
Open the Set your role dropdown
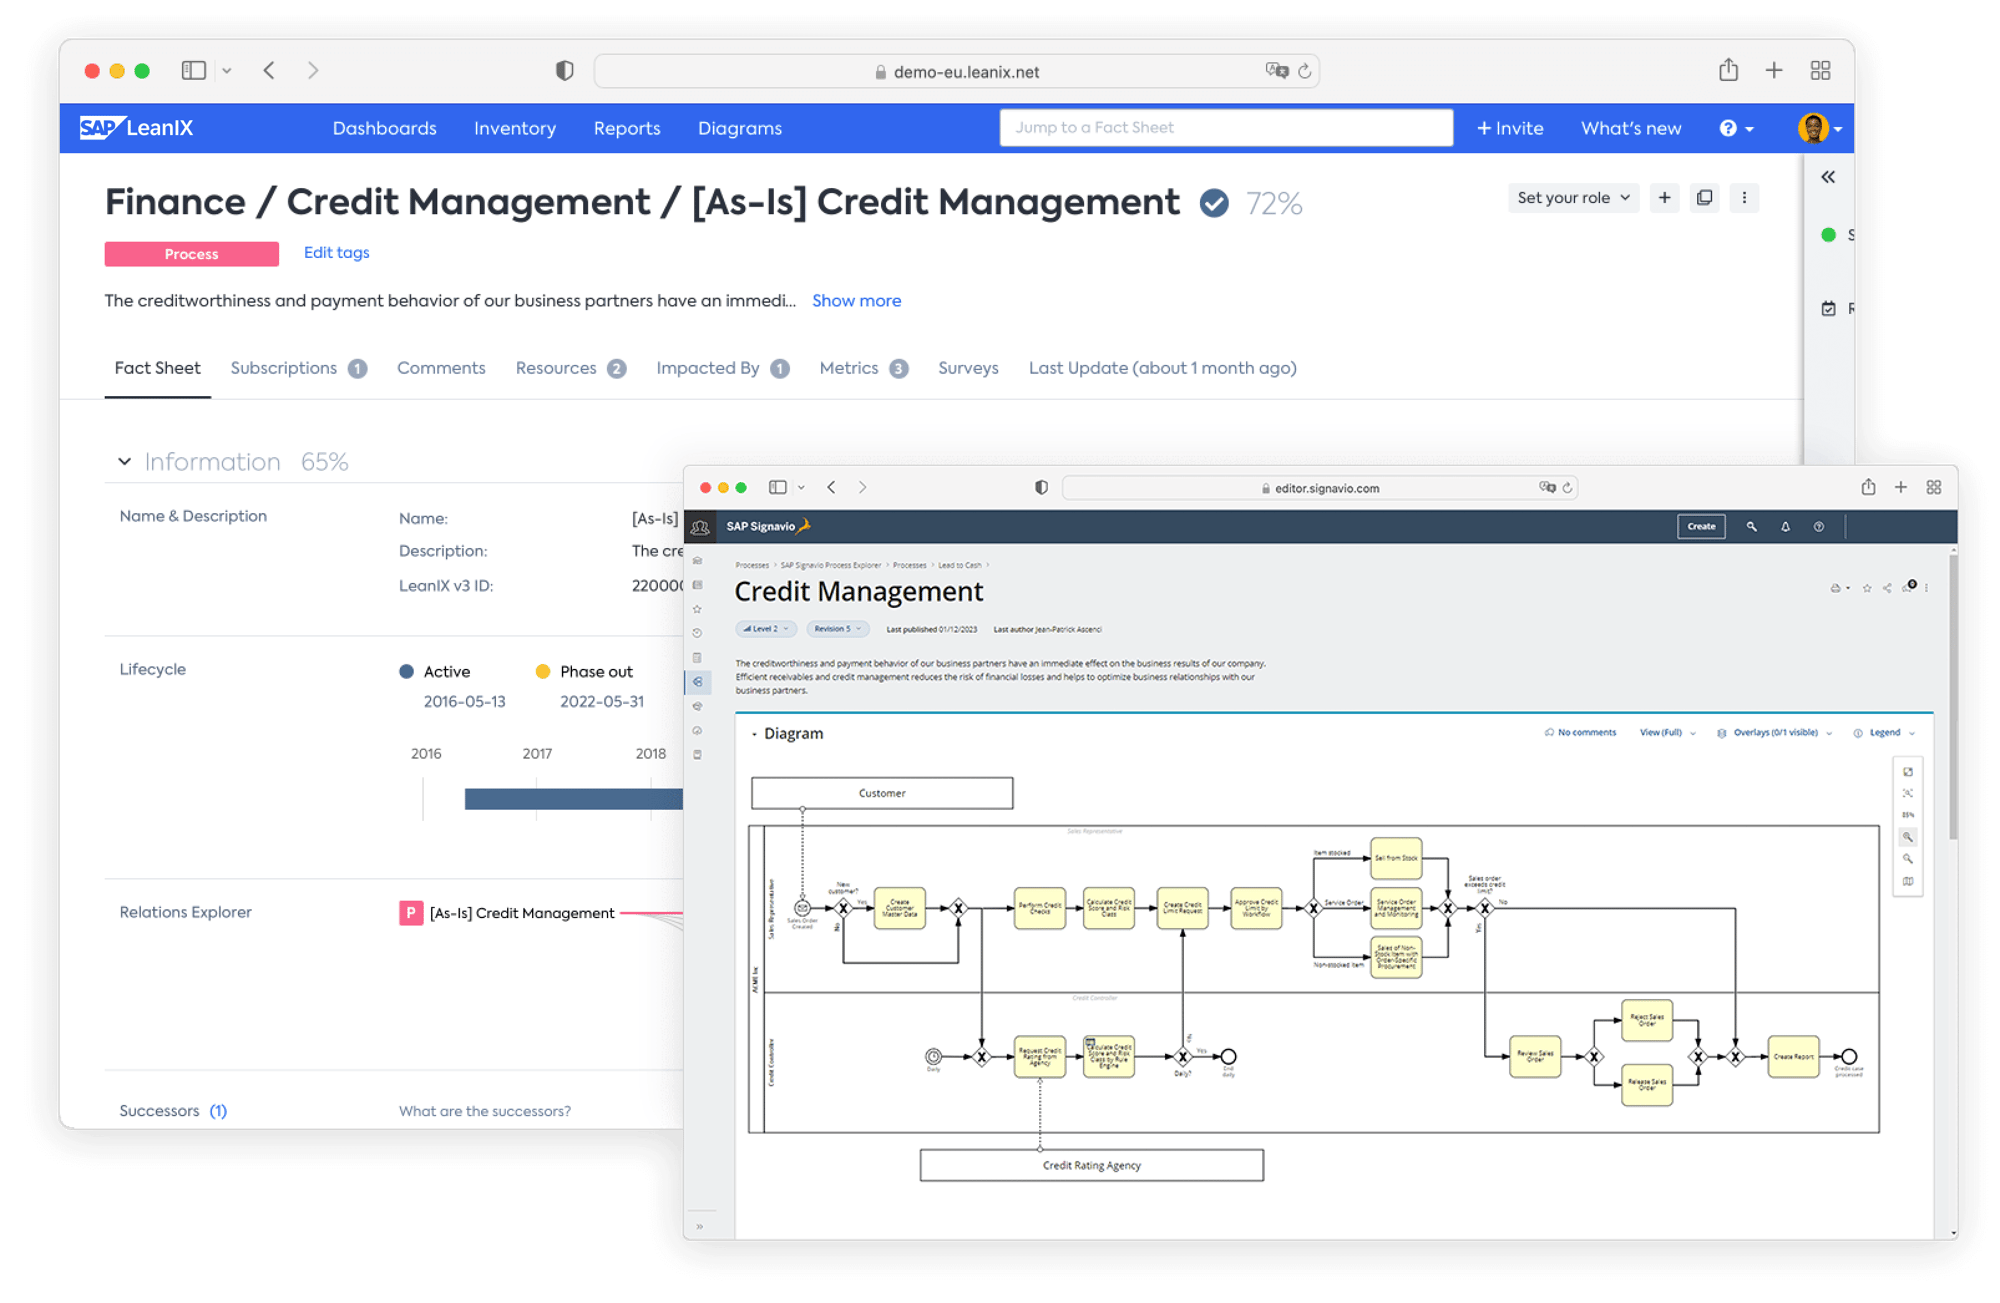[1572, 197]
